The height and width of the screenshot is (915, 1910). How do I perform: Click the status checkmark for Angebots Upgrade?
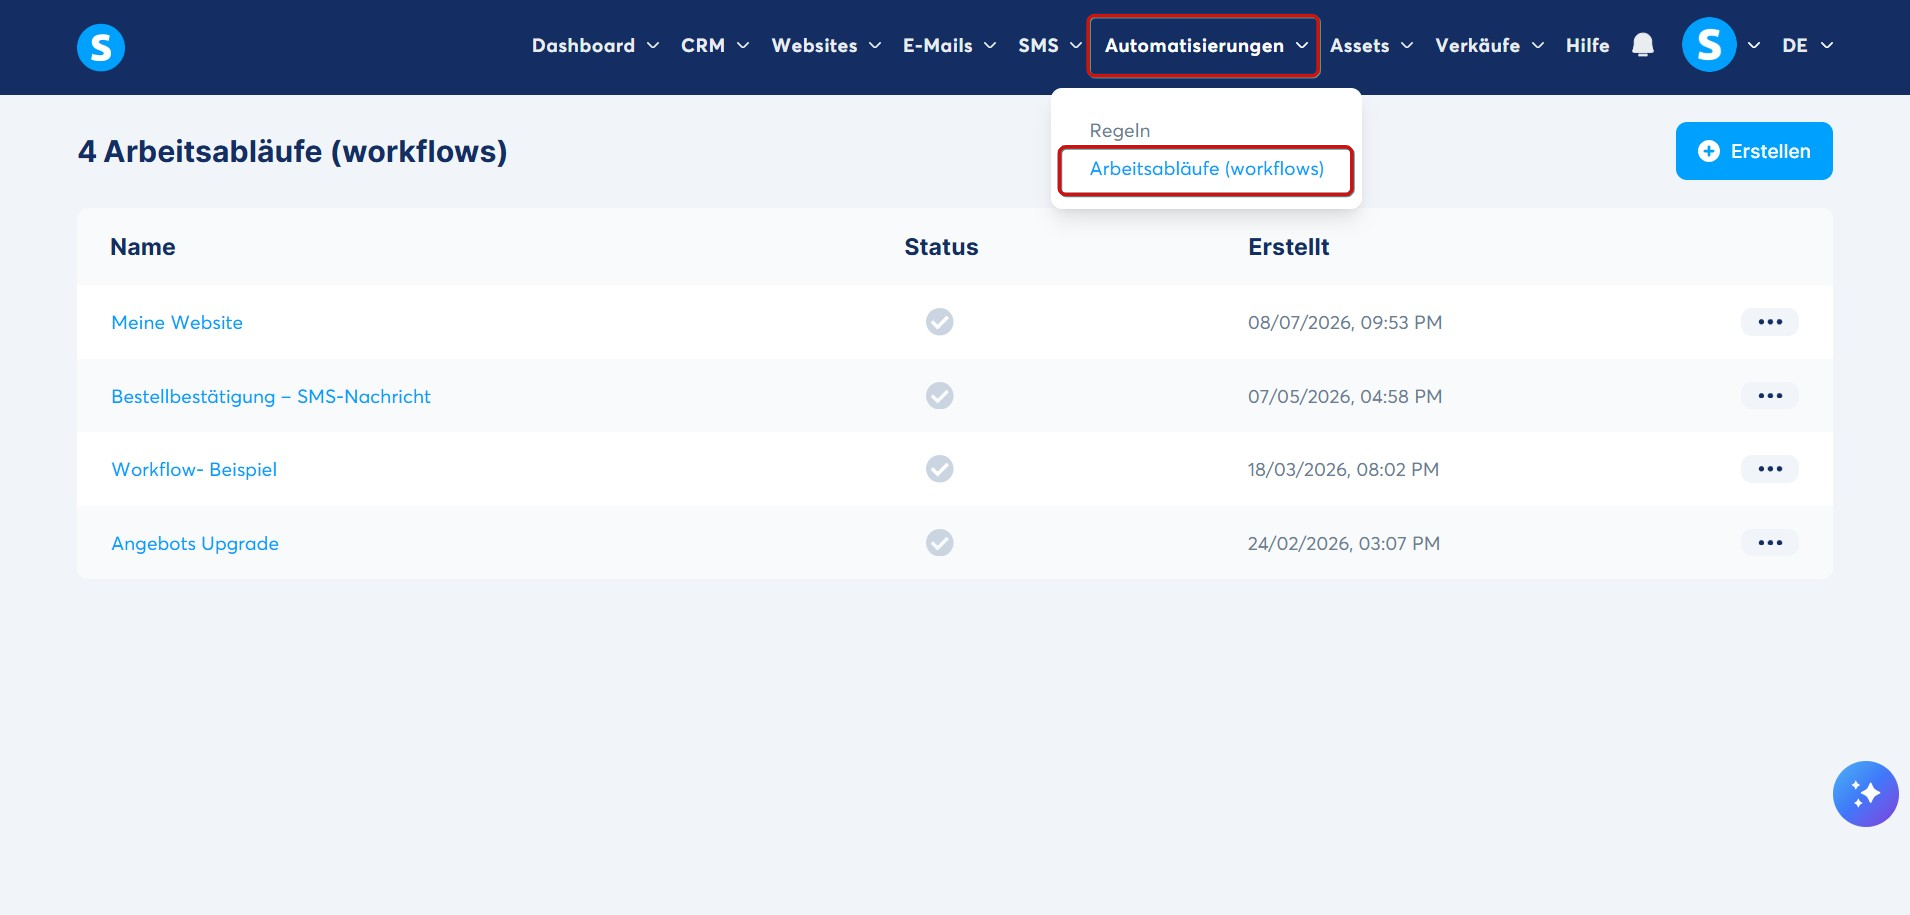click(x=939, y=543)
